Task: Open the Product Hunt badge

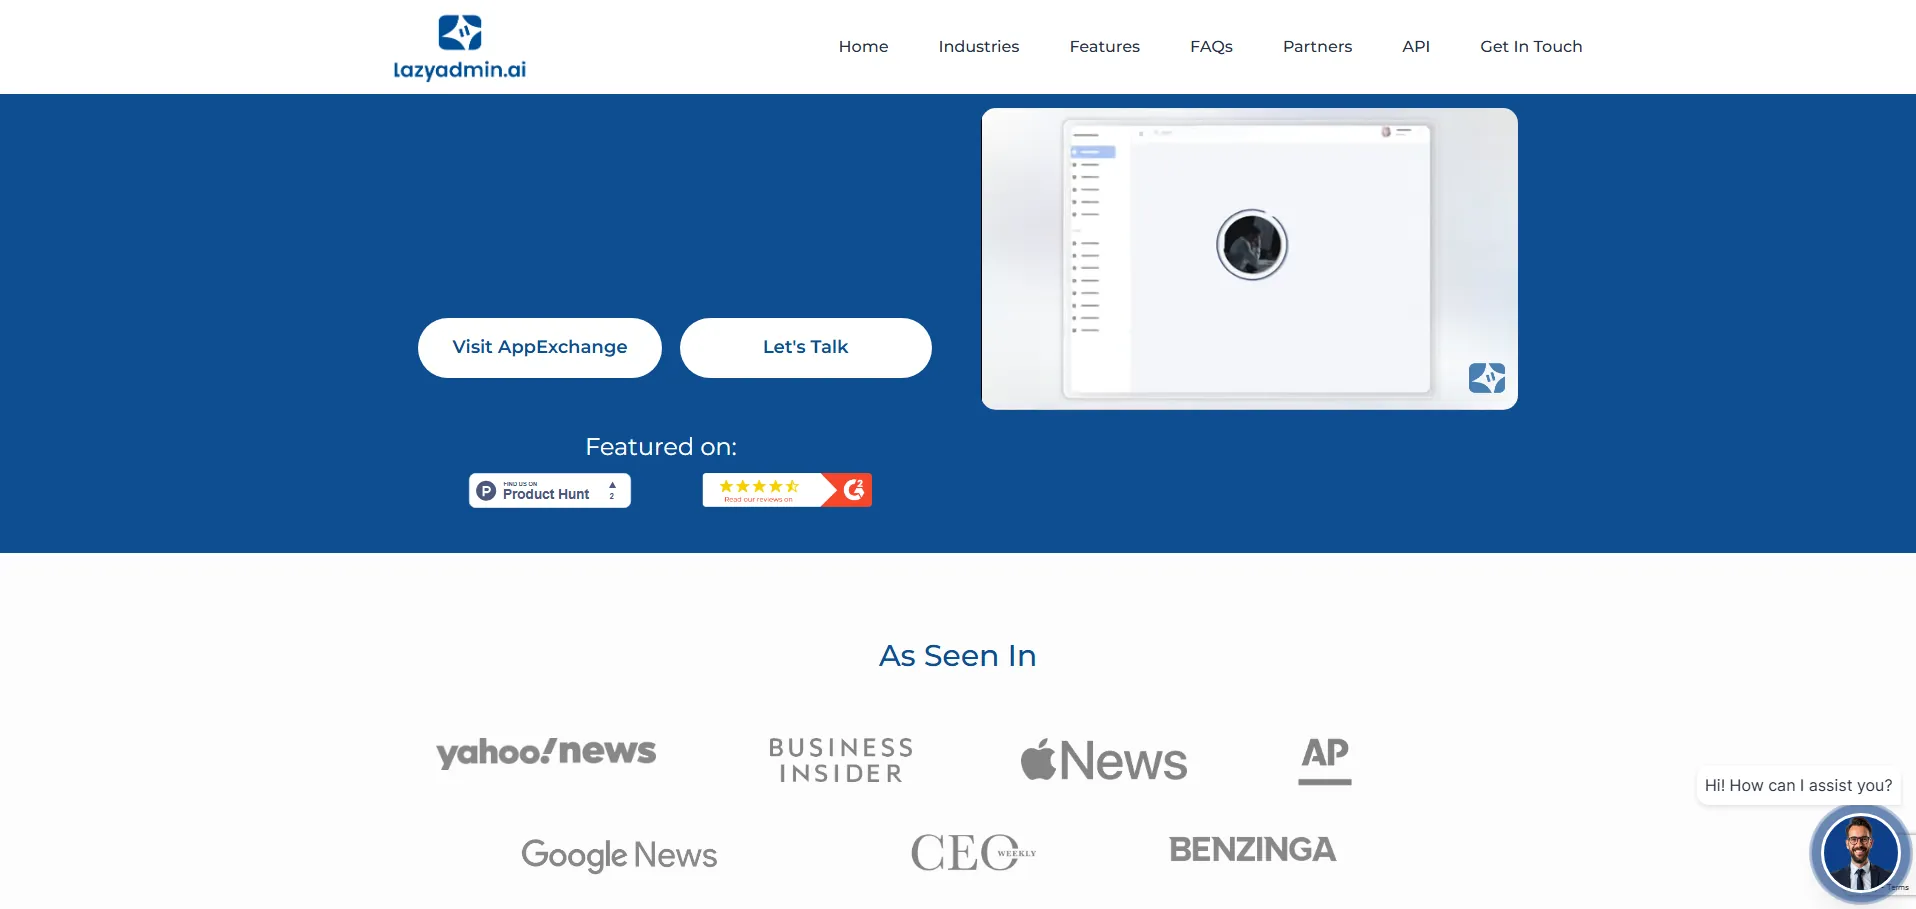Action: click(x=549, y=491)
